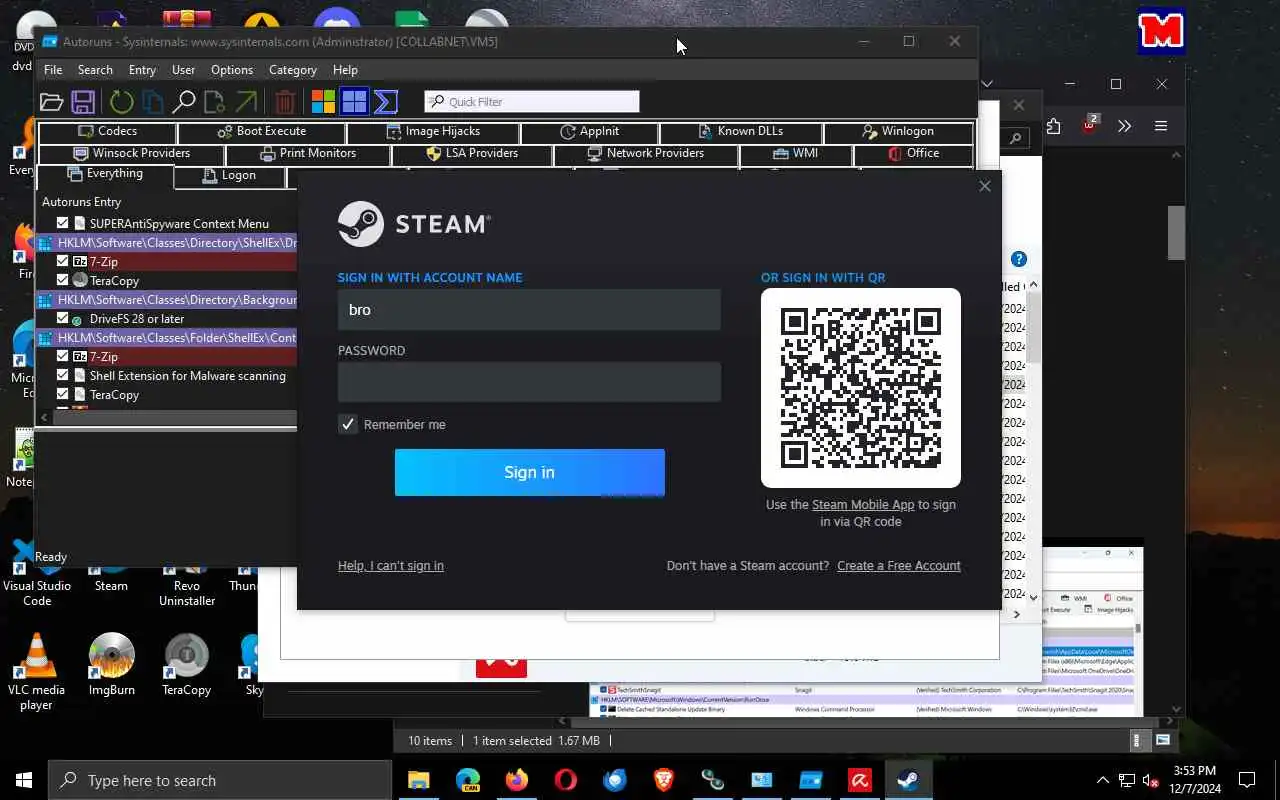The image size is (1280, 800).
Task: Select the TeraCopy desktop icon
Action: 186,664
